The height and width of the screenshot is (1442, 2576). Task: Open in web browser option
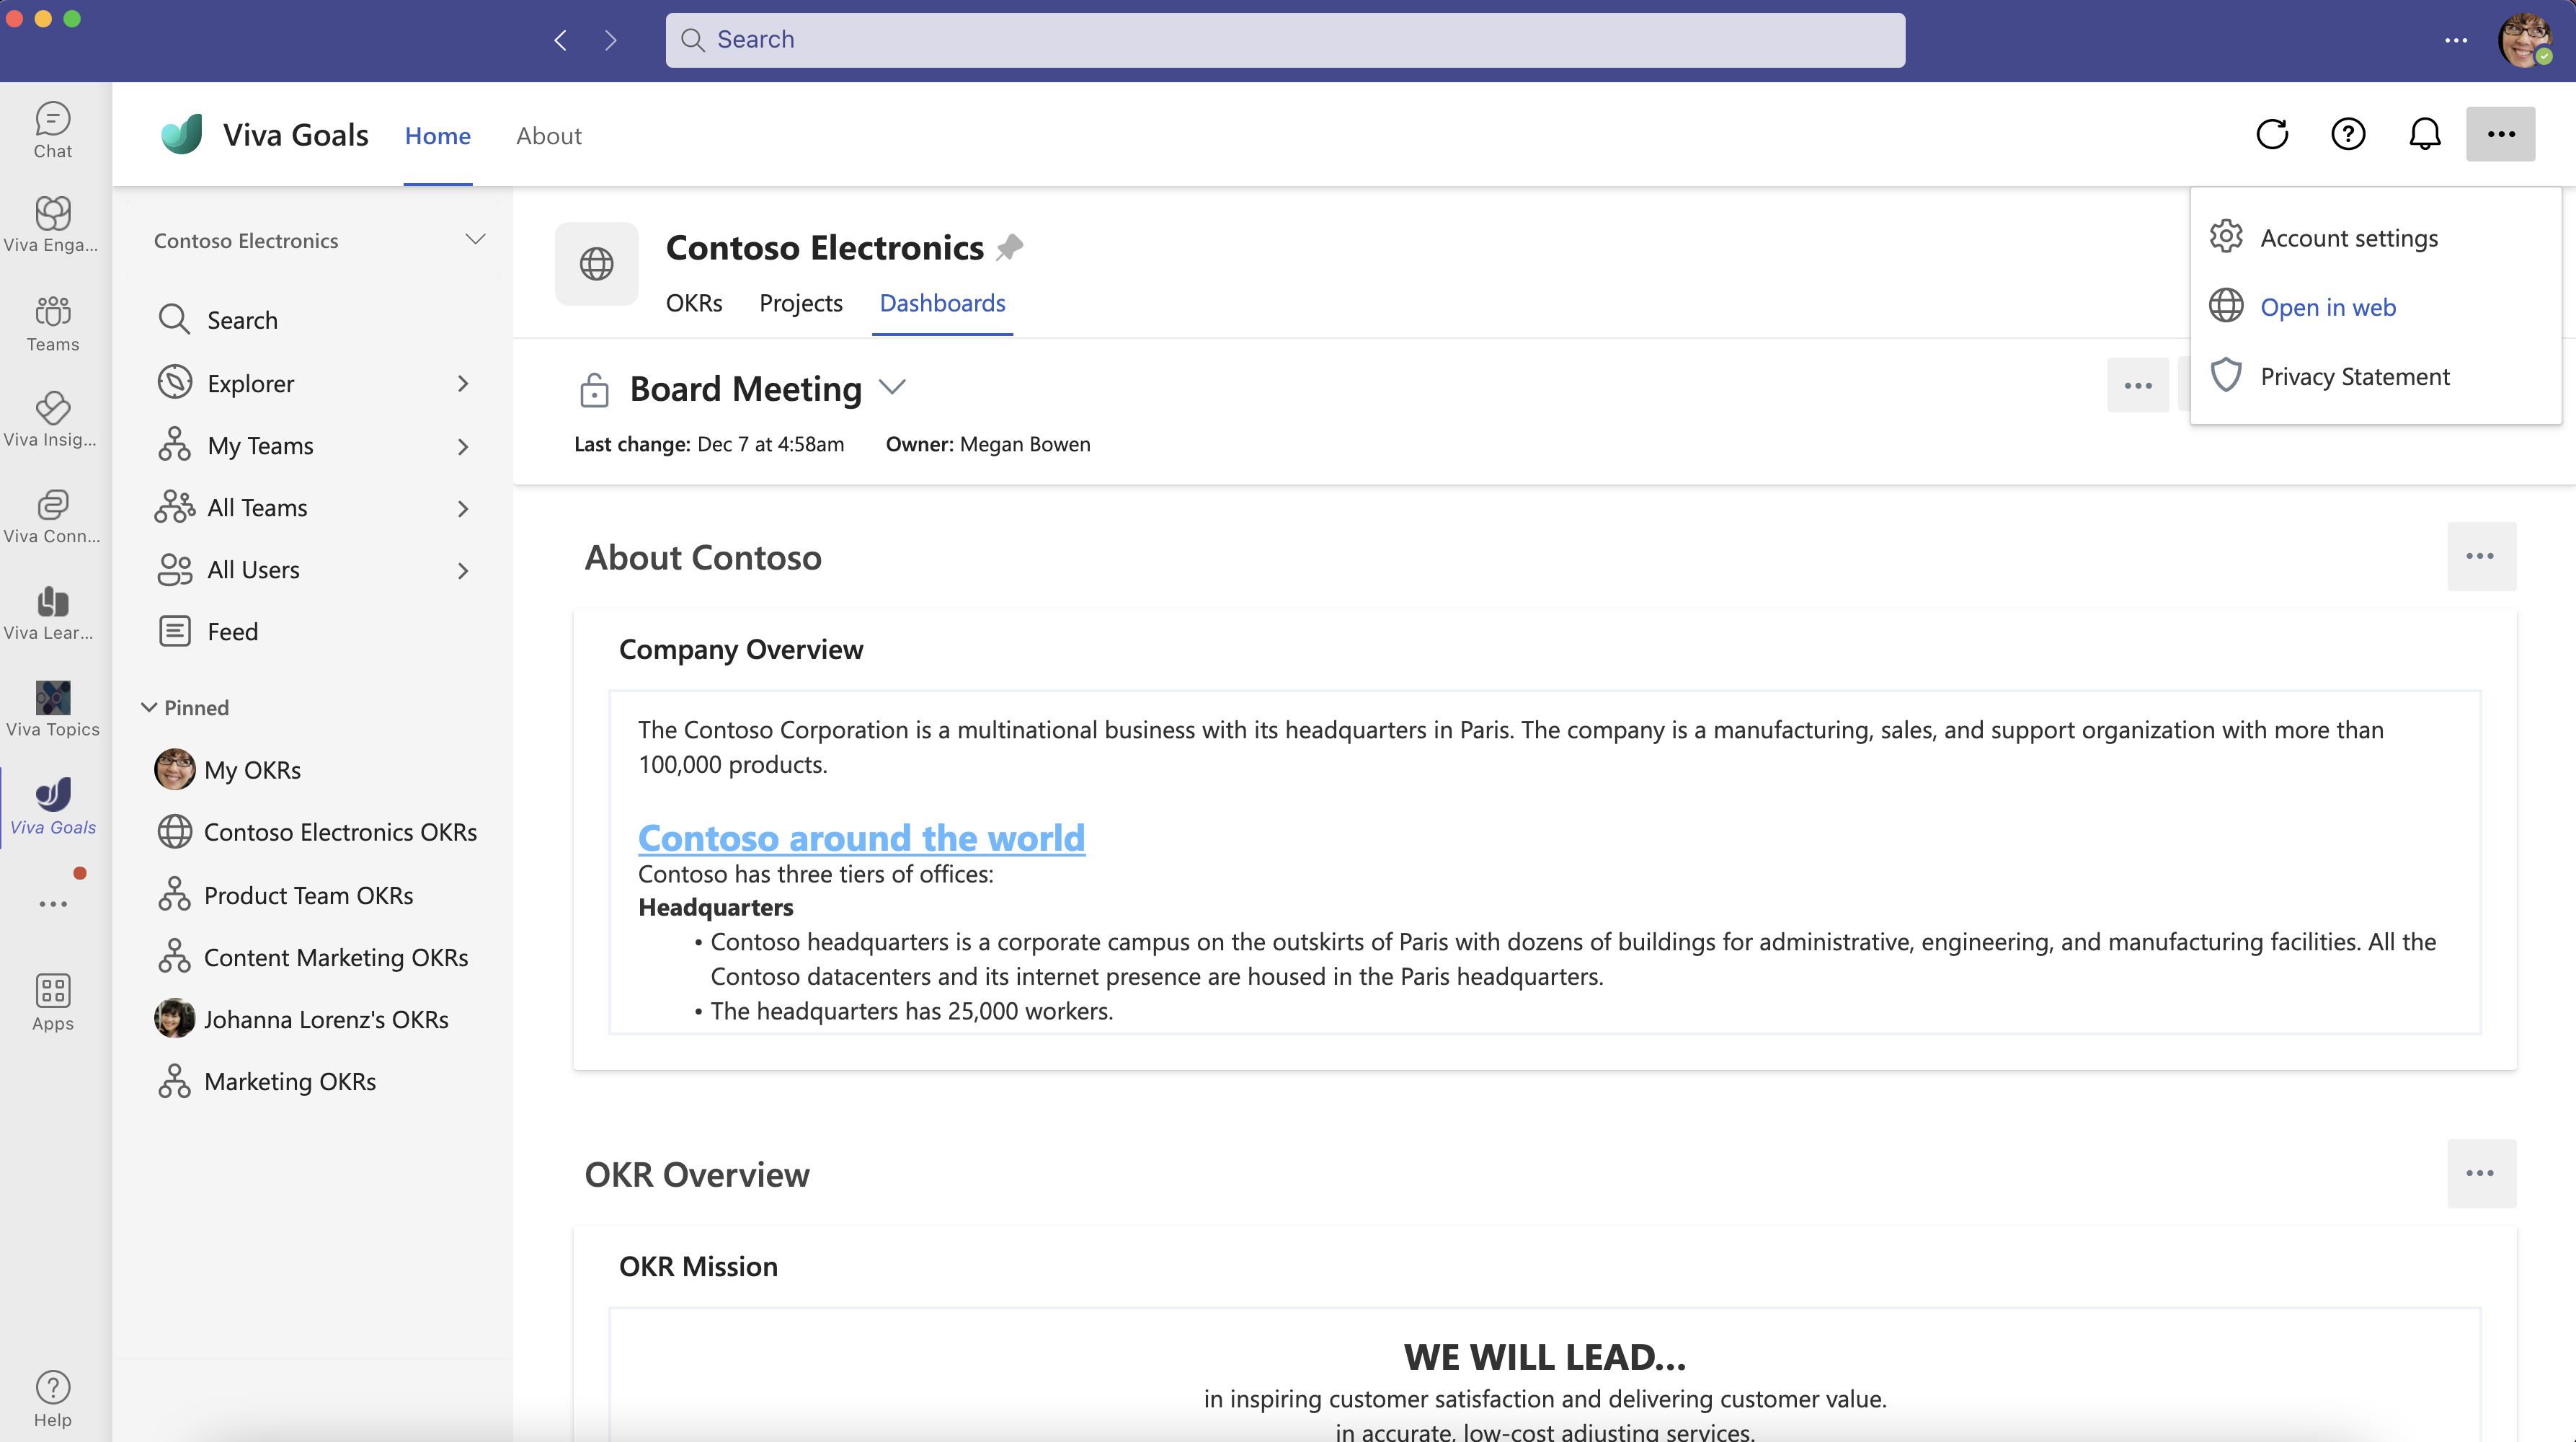tap(2328, 304)
